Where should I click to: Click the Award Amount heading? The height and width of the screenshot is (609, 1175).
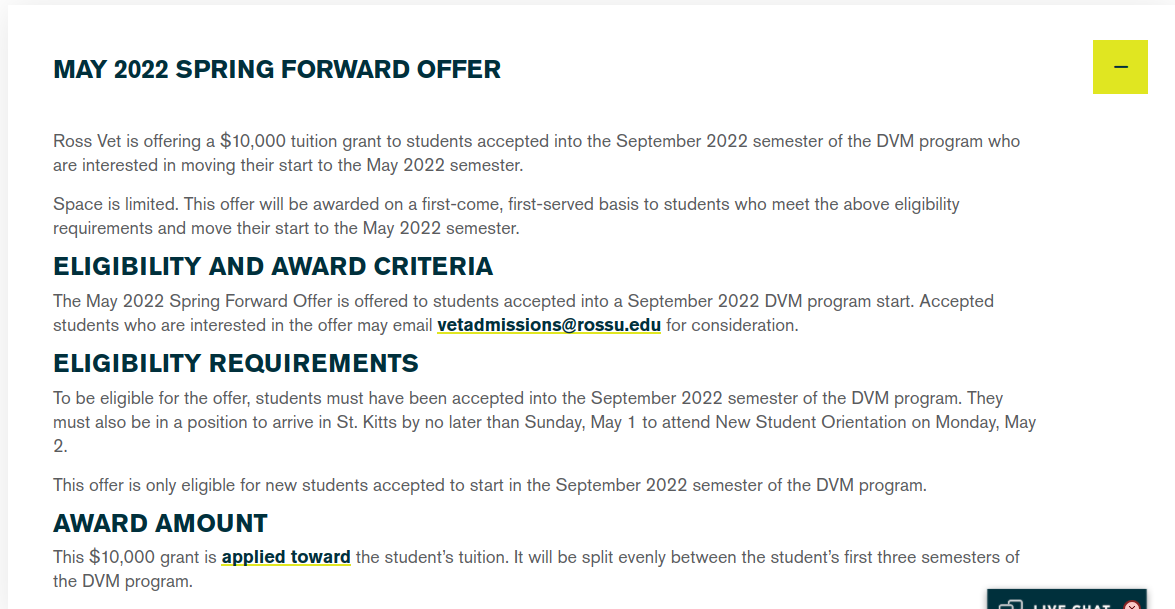coord(160,524)
